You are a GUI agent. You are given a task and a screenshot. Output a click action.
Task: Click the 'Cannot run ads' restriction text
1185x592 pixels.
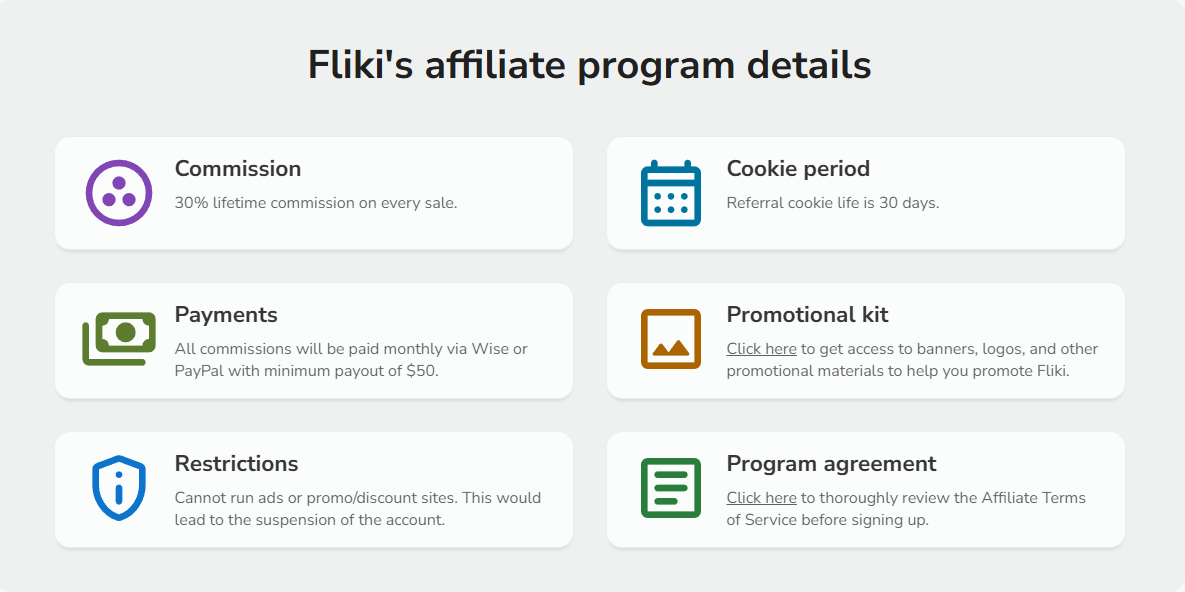pos(357,509)
